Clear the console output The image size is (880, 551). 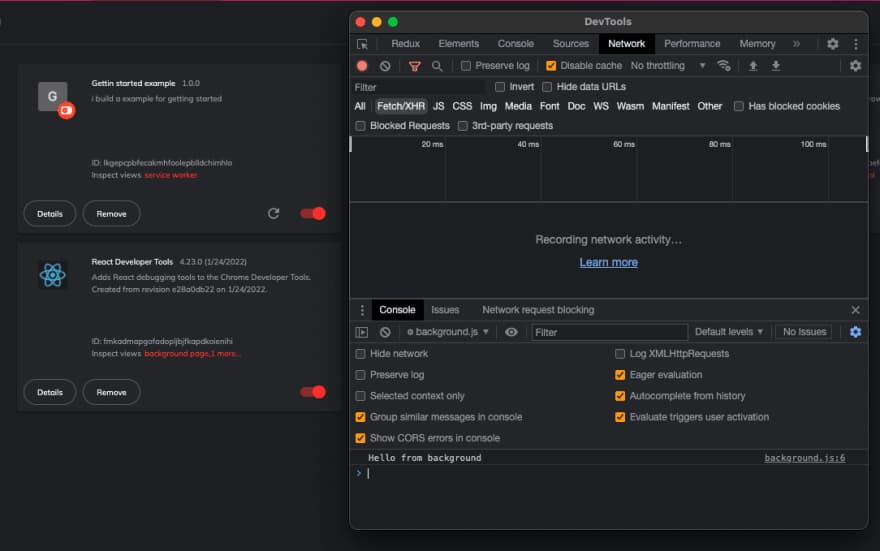(385, 332)
